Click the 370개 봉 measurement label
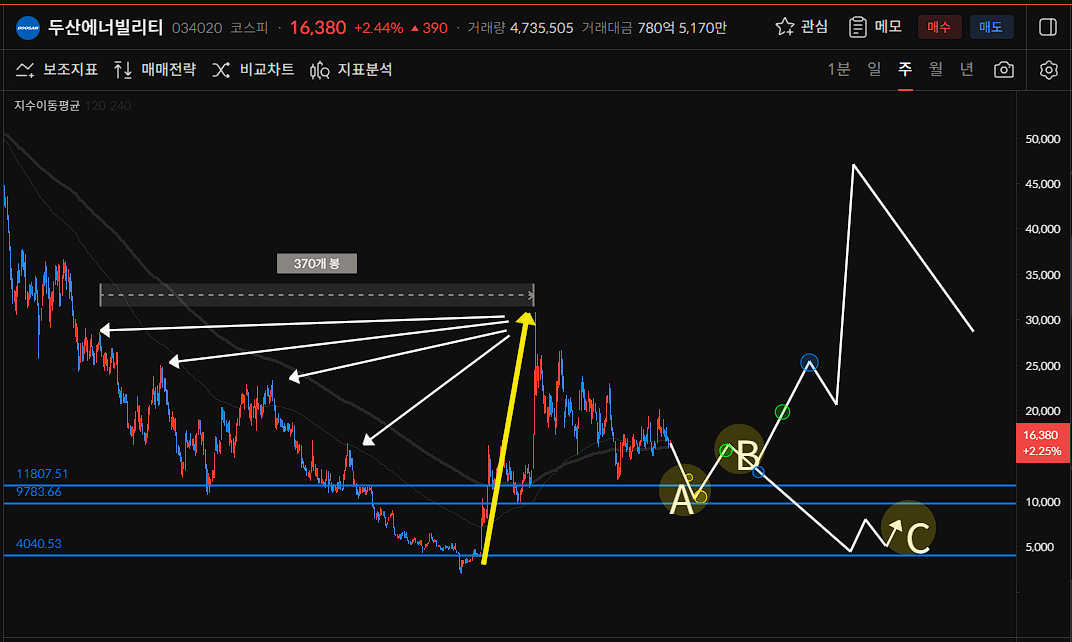1072x642 pixels. coord(317,263)
